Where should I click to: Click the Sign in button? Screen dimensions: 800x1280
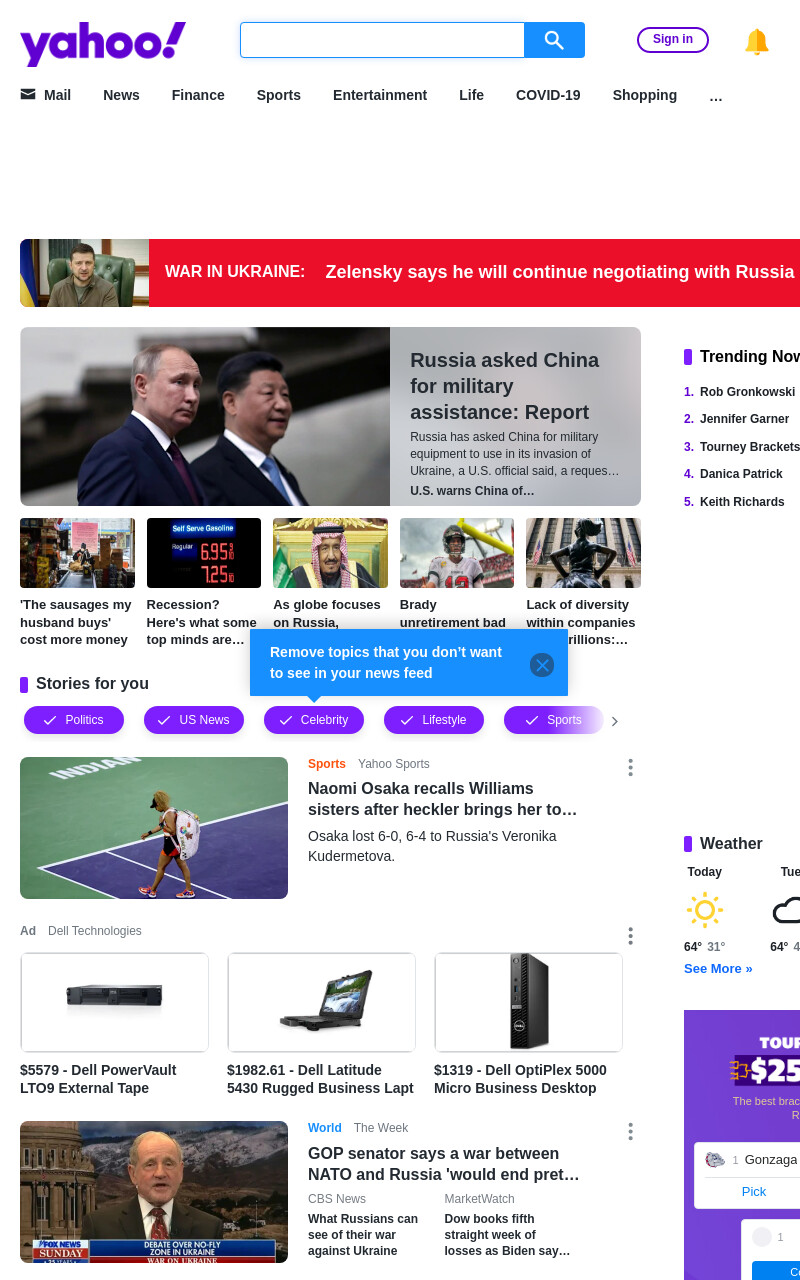673,40
